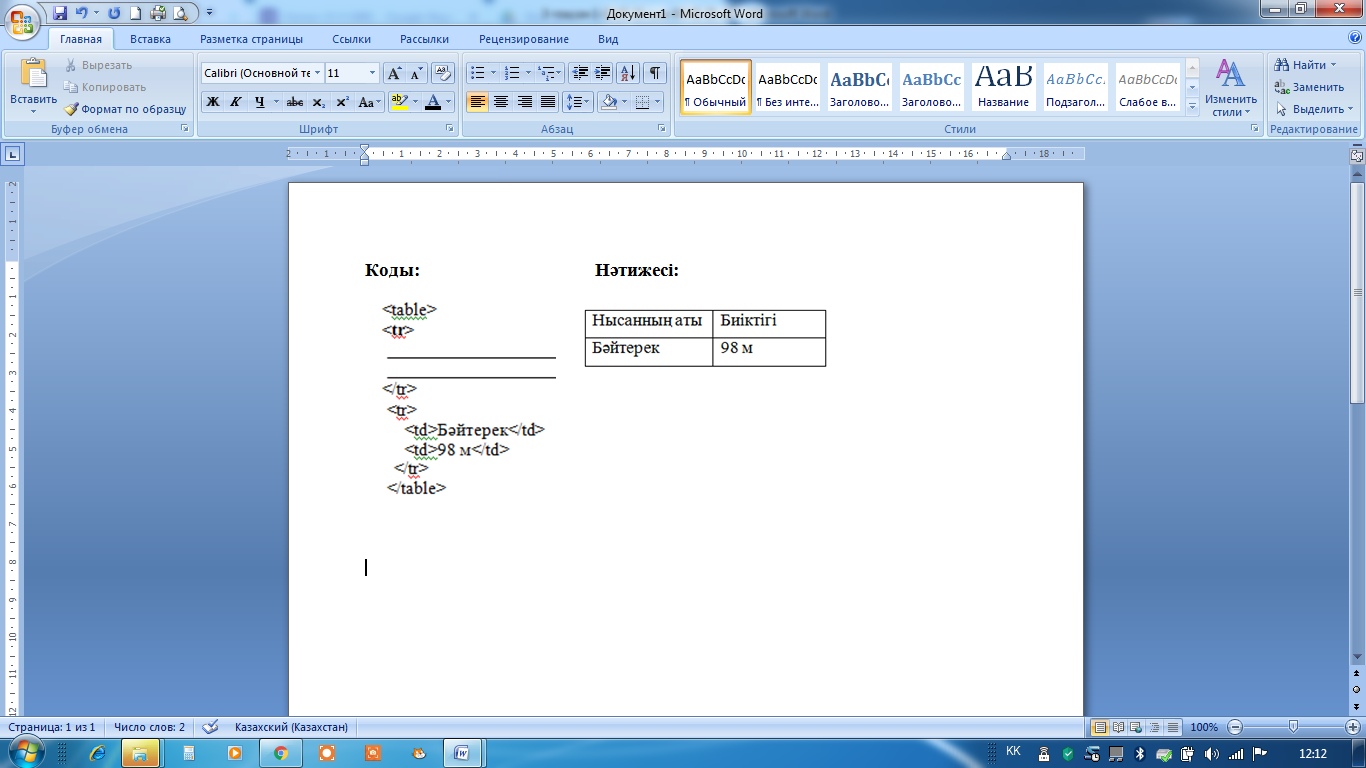Click the zoom out minus button
The width and height of the screenshot is (1366, 768).
[1235, 727]
